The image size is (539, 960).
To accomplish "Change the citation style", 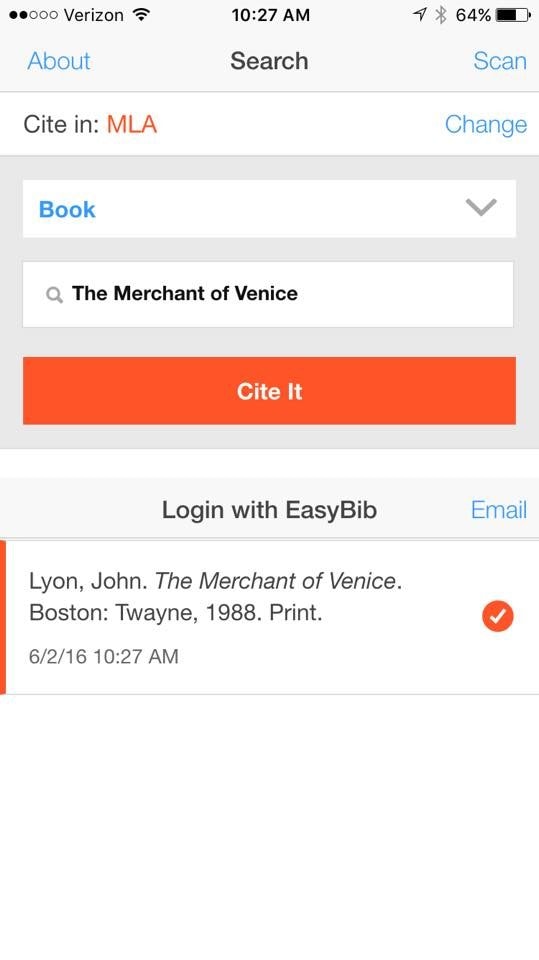I will coord(486,124).
